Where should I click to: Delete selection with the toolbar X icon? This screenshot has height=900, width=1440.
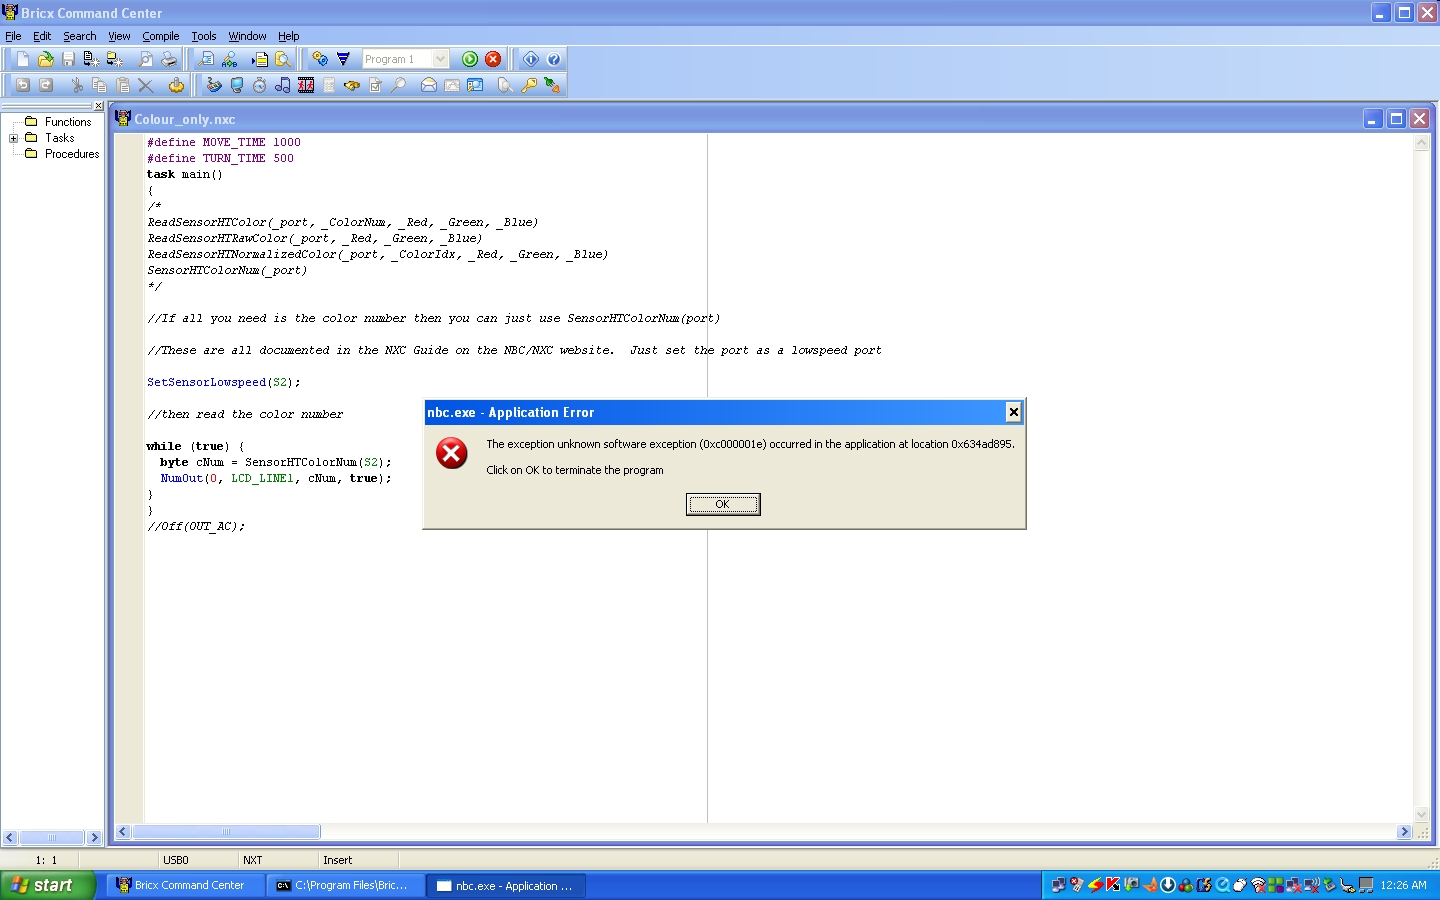tap(146, 86)
